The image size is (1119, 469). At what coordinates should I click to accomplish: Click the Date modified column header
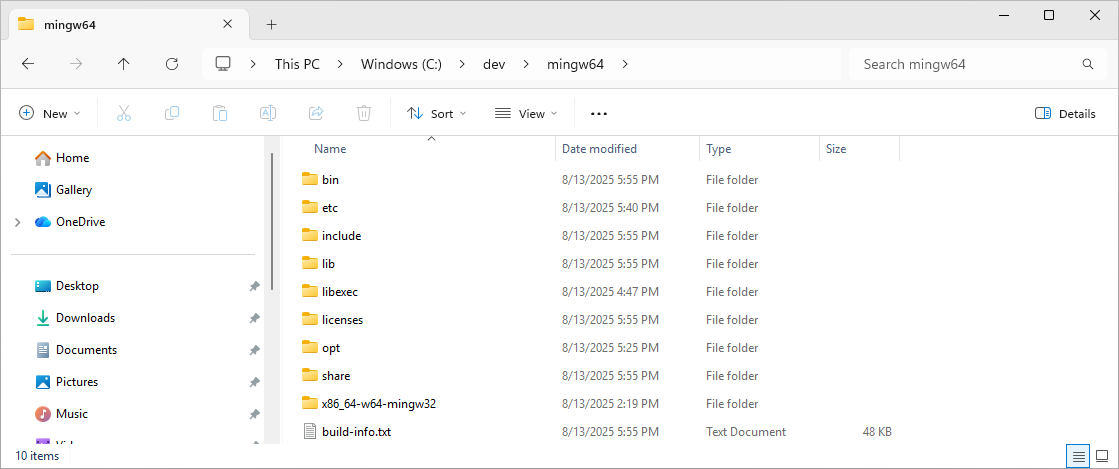pyautogui.click(x=600, y=149)
